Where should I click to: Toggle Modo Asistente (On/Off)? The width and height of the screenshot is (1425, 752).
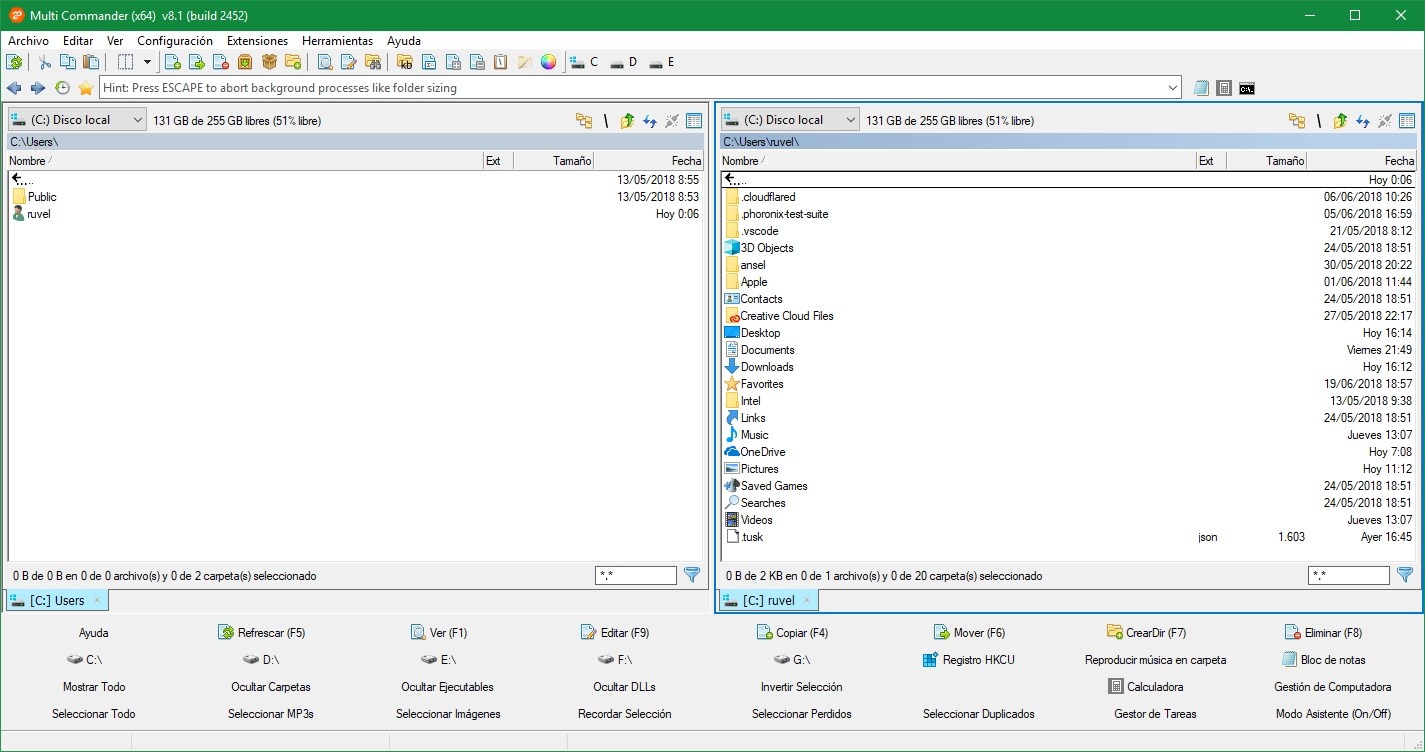point(1332,714)
